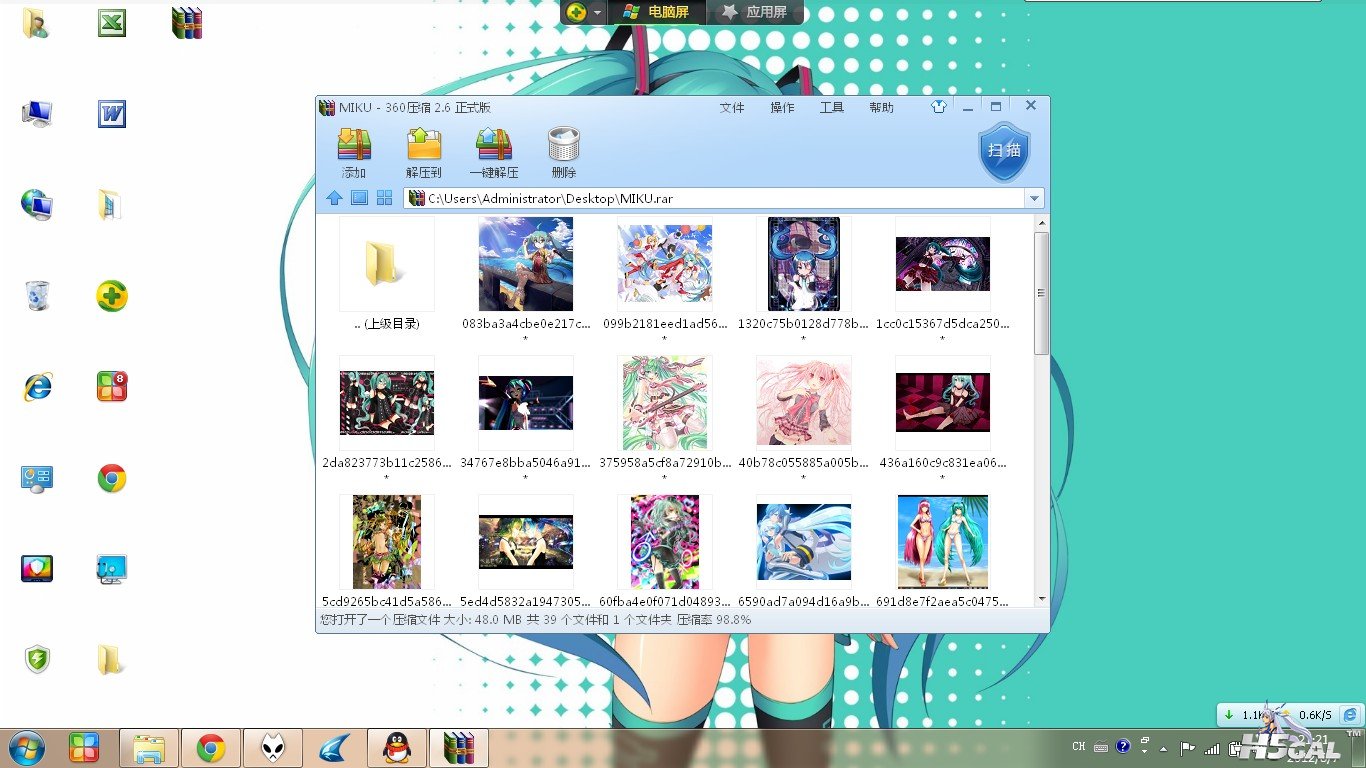
Task: Expand the dropdown arrow beside 360 plus icon
Action: [598, 13]
